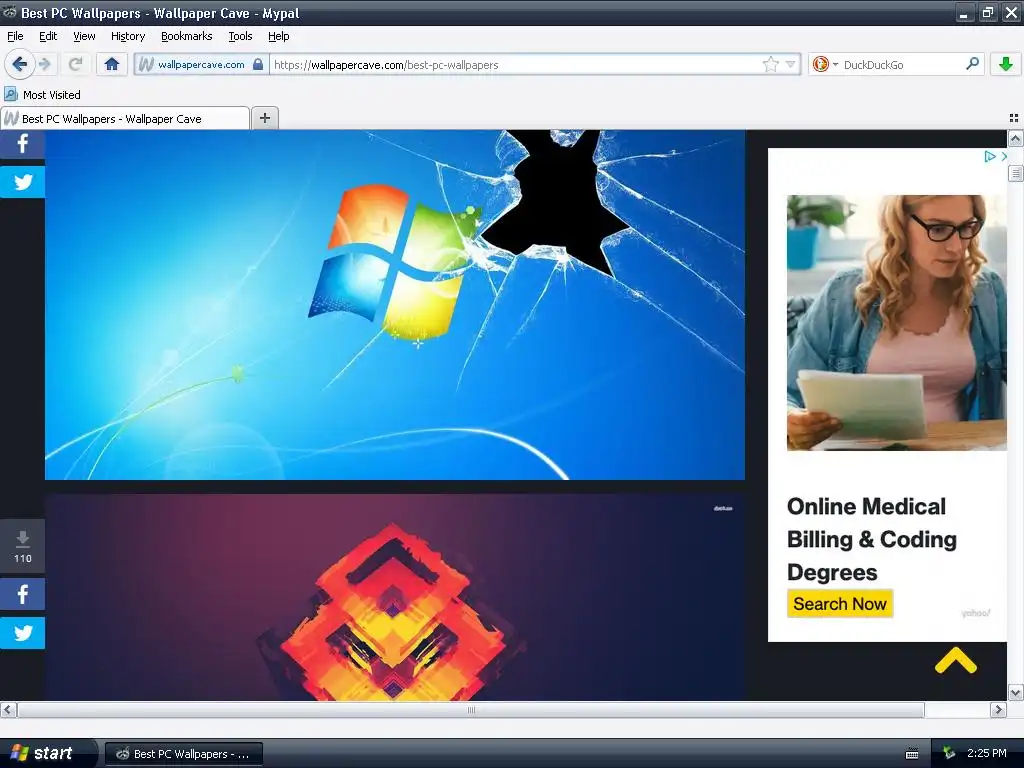Image resolution: width=1024 pixels, height=768 pixels.
Task: Jump to top with yellow chevron button
Action: pyautogui.click(x=955, y=660)
